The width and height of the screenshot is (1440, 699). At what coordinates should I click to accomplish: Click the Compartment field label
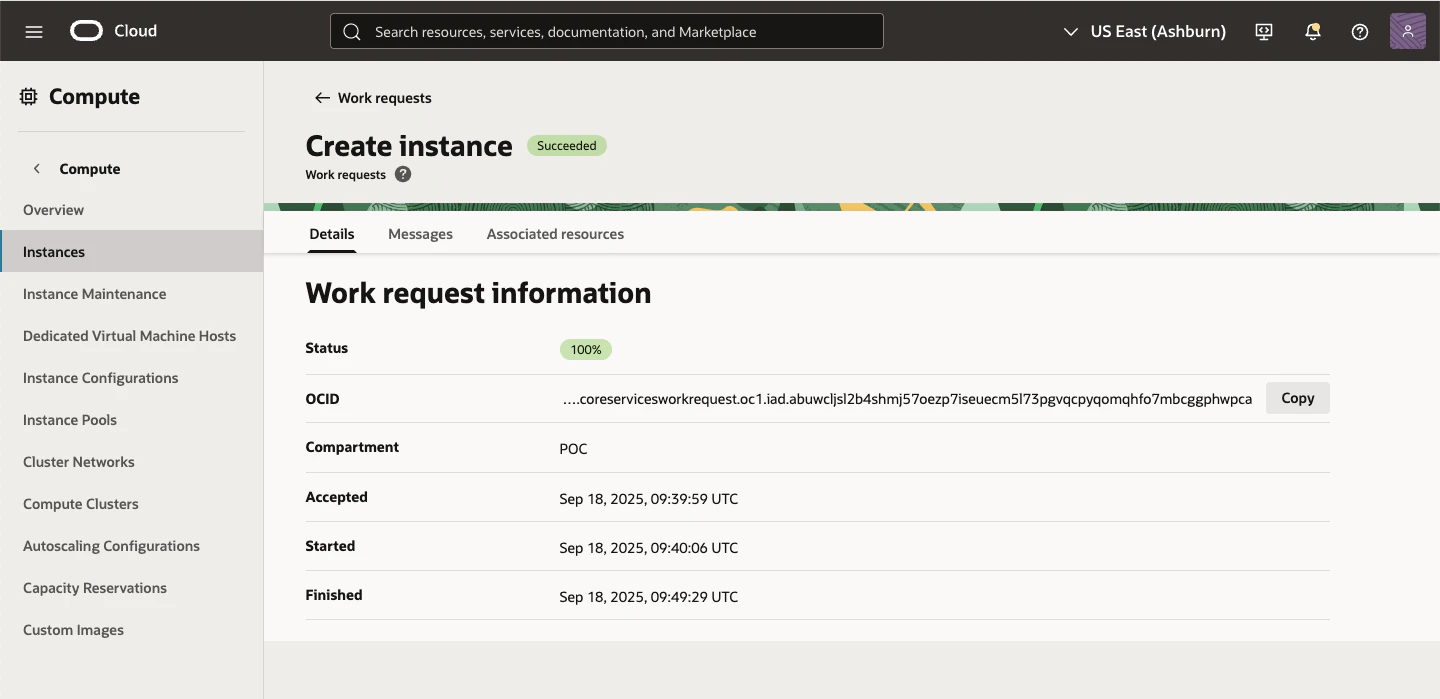coord(352,447)
